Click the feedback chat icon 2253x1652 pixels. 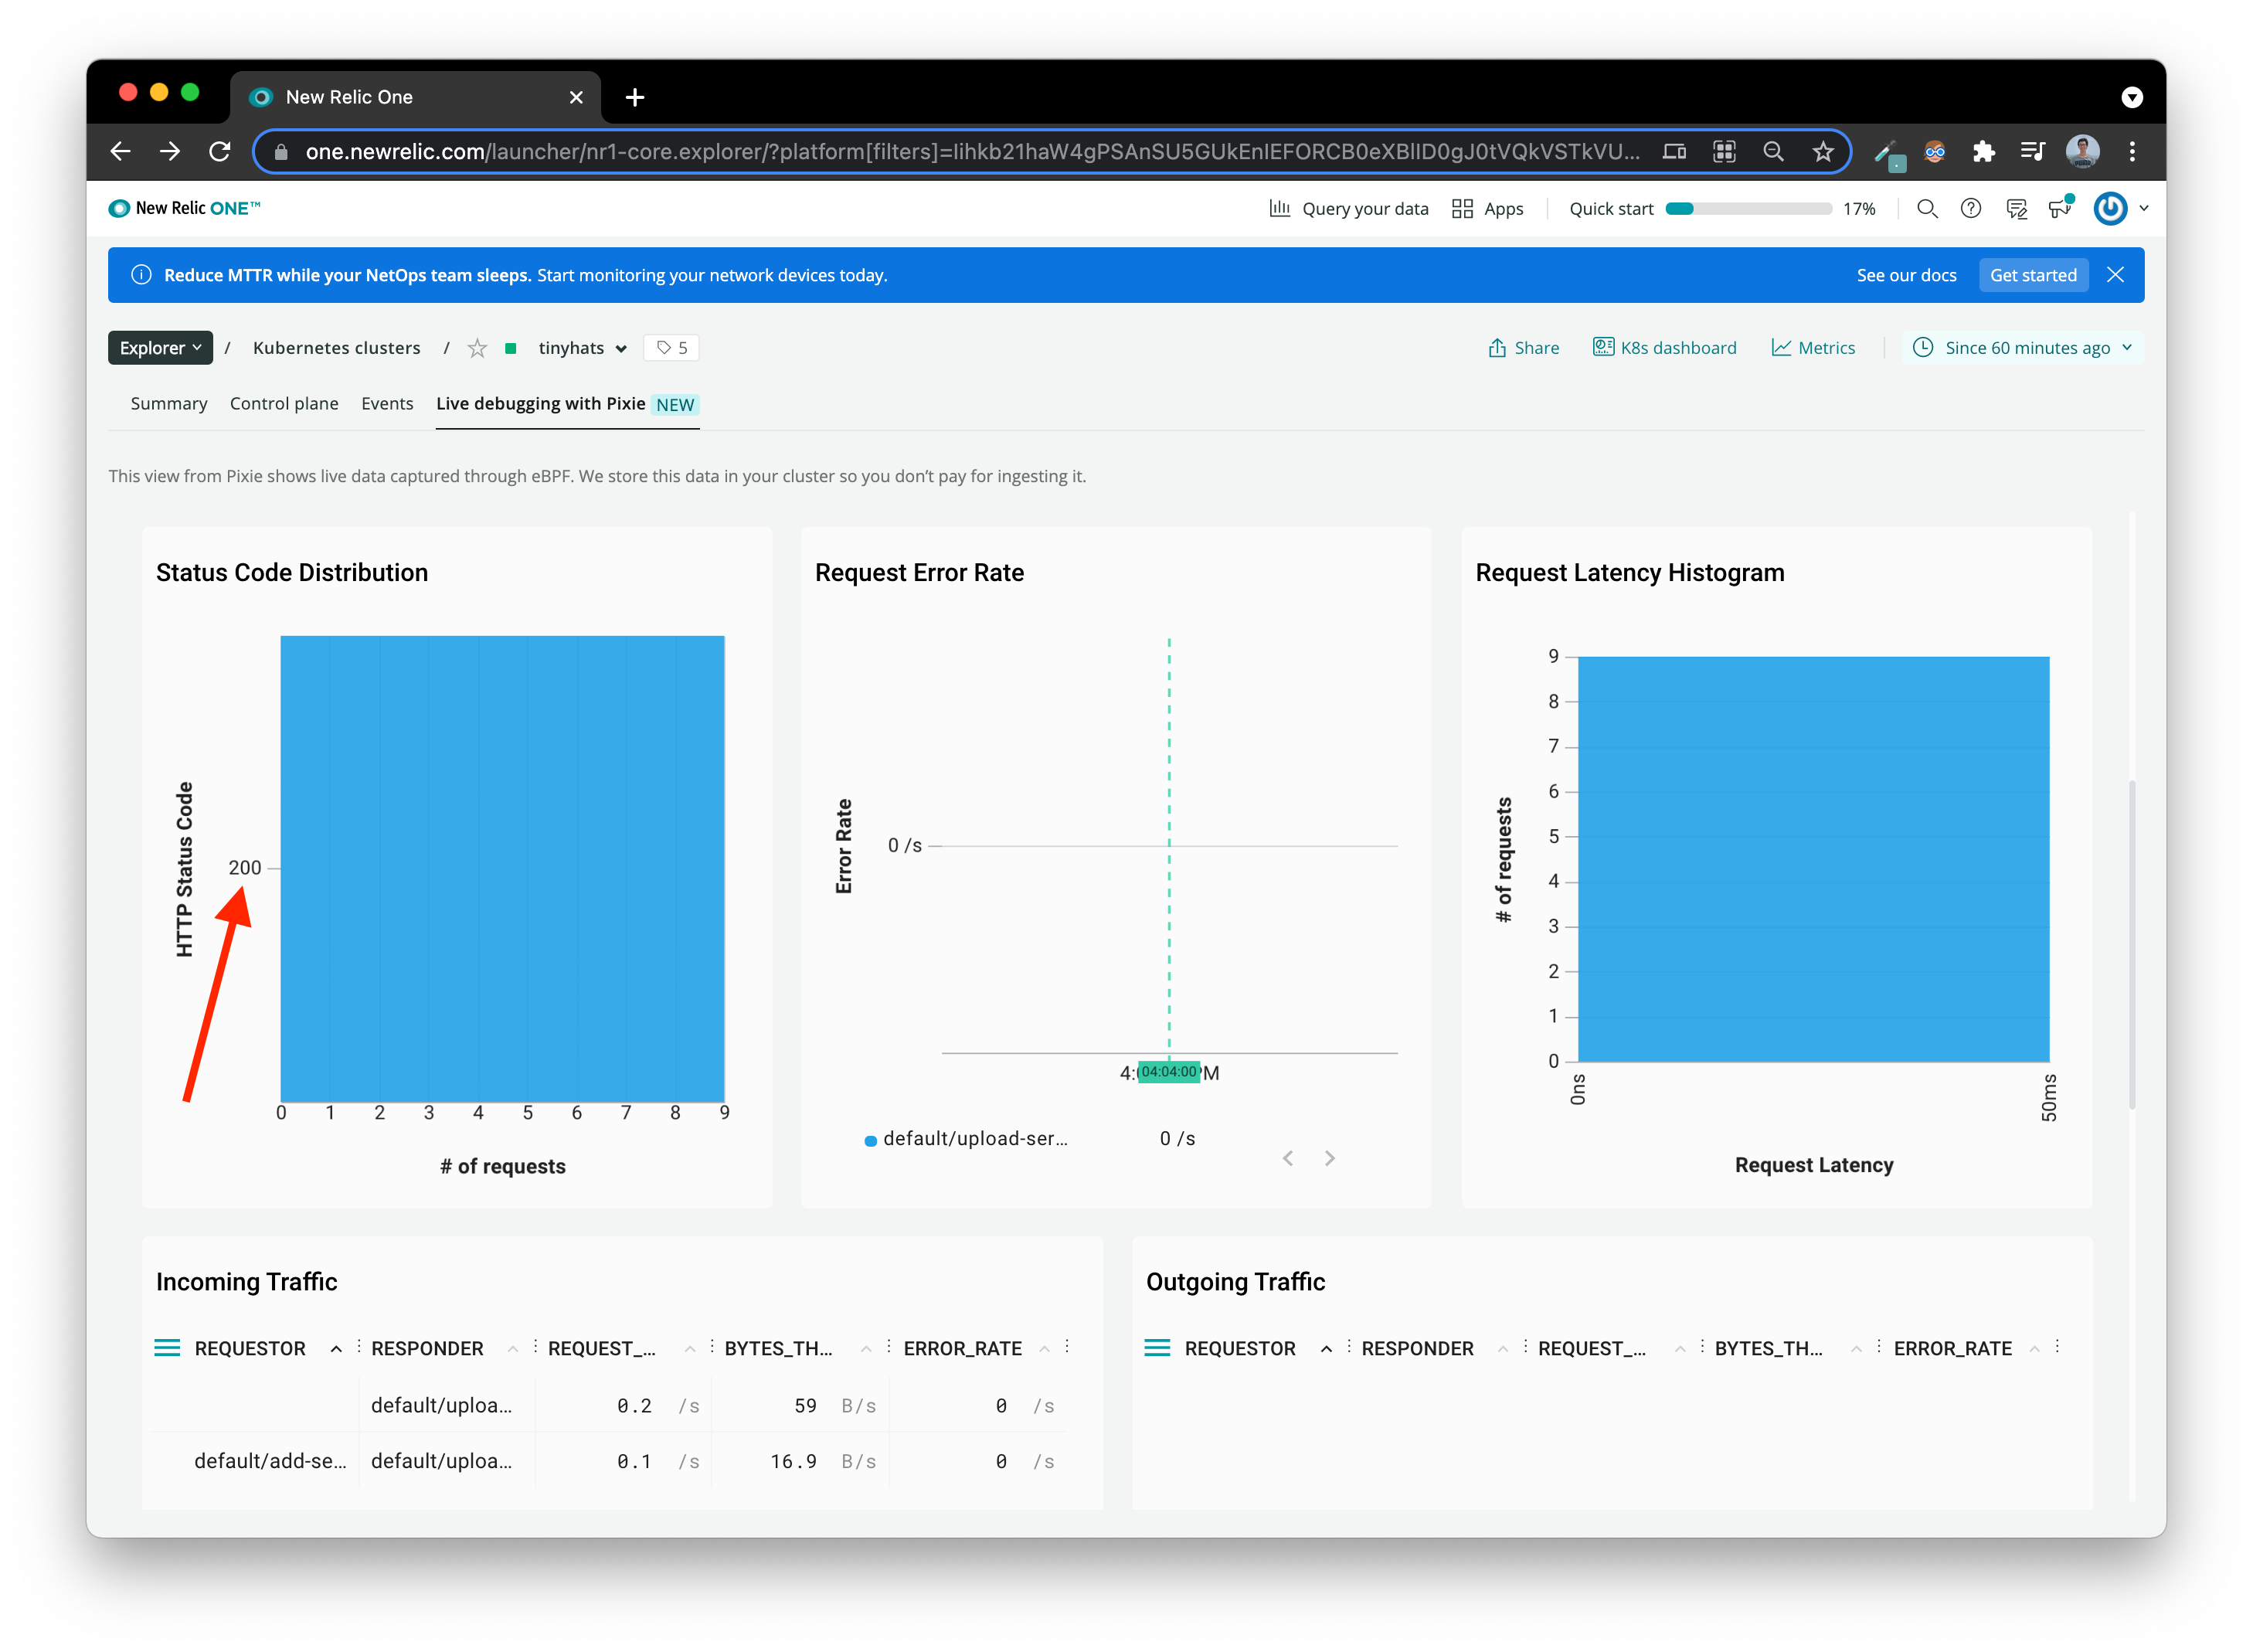point(2016,208)
